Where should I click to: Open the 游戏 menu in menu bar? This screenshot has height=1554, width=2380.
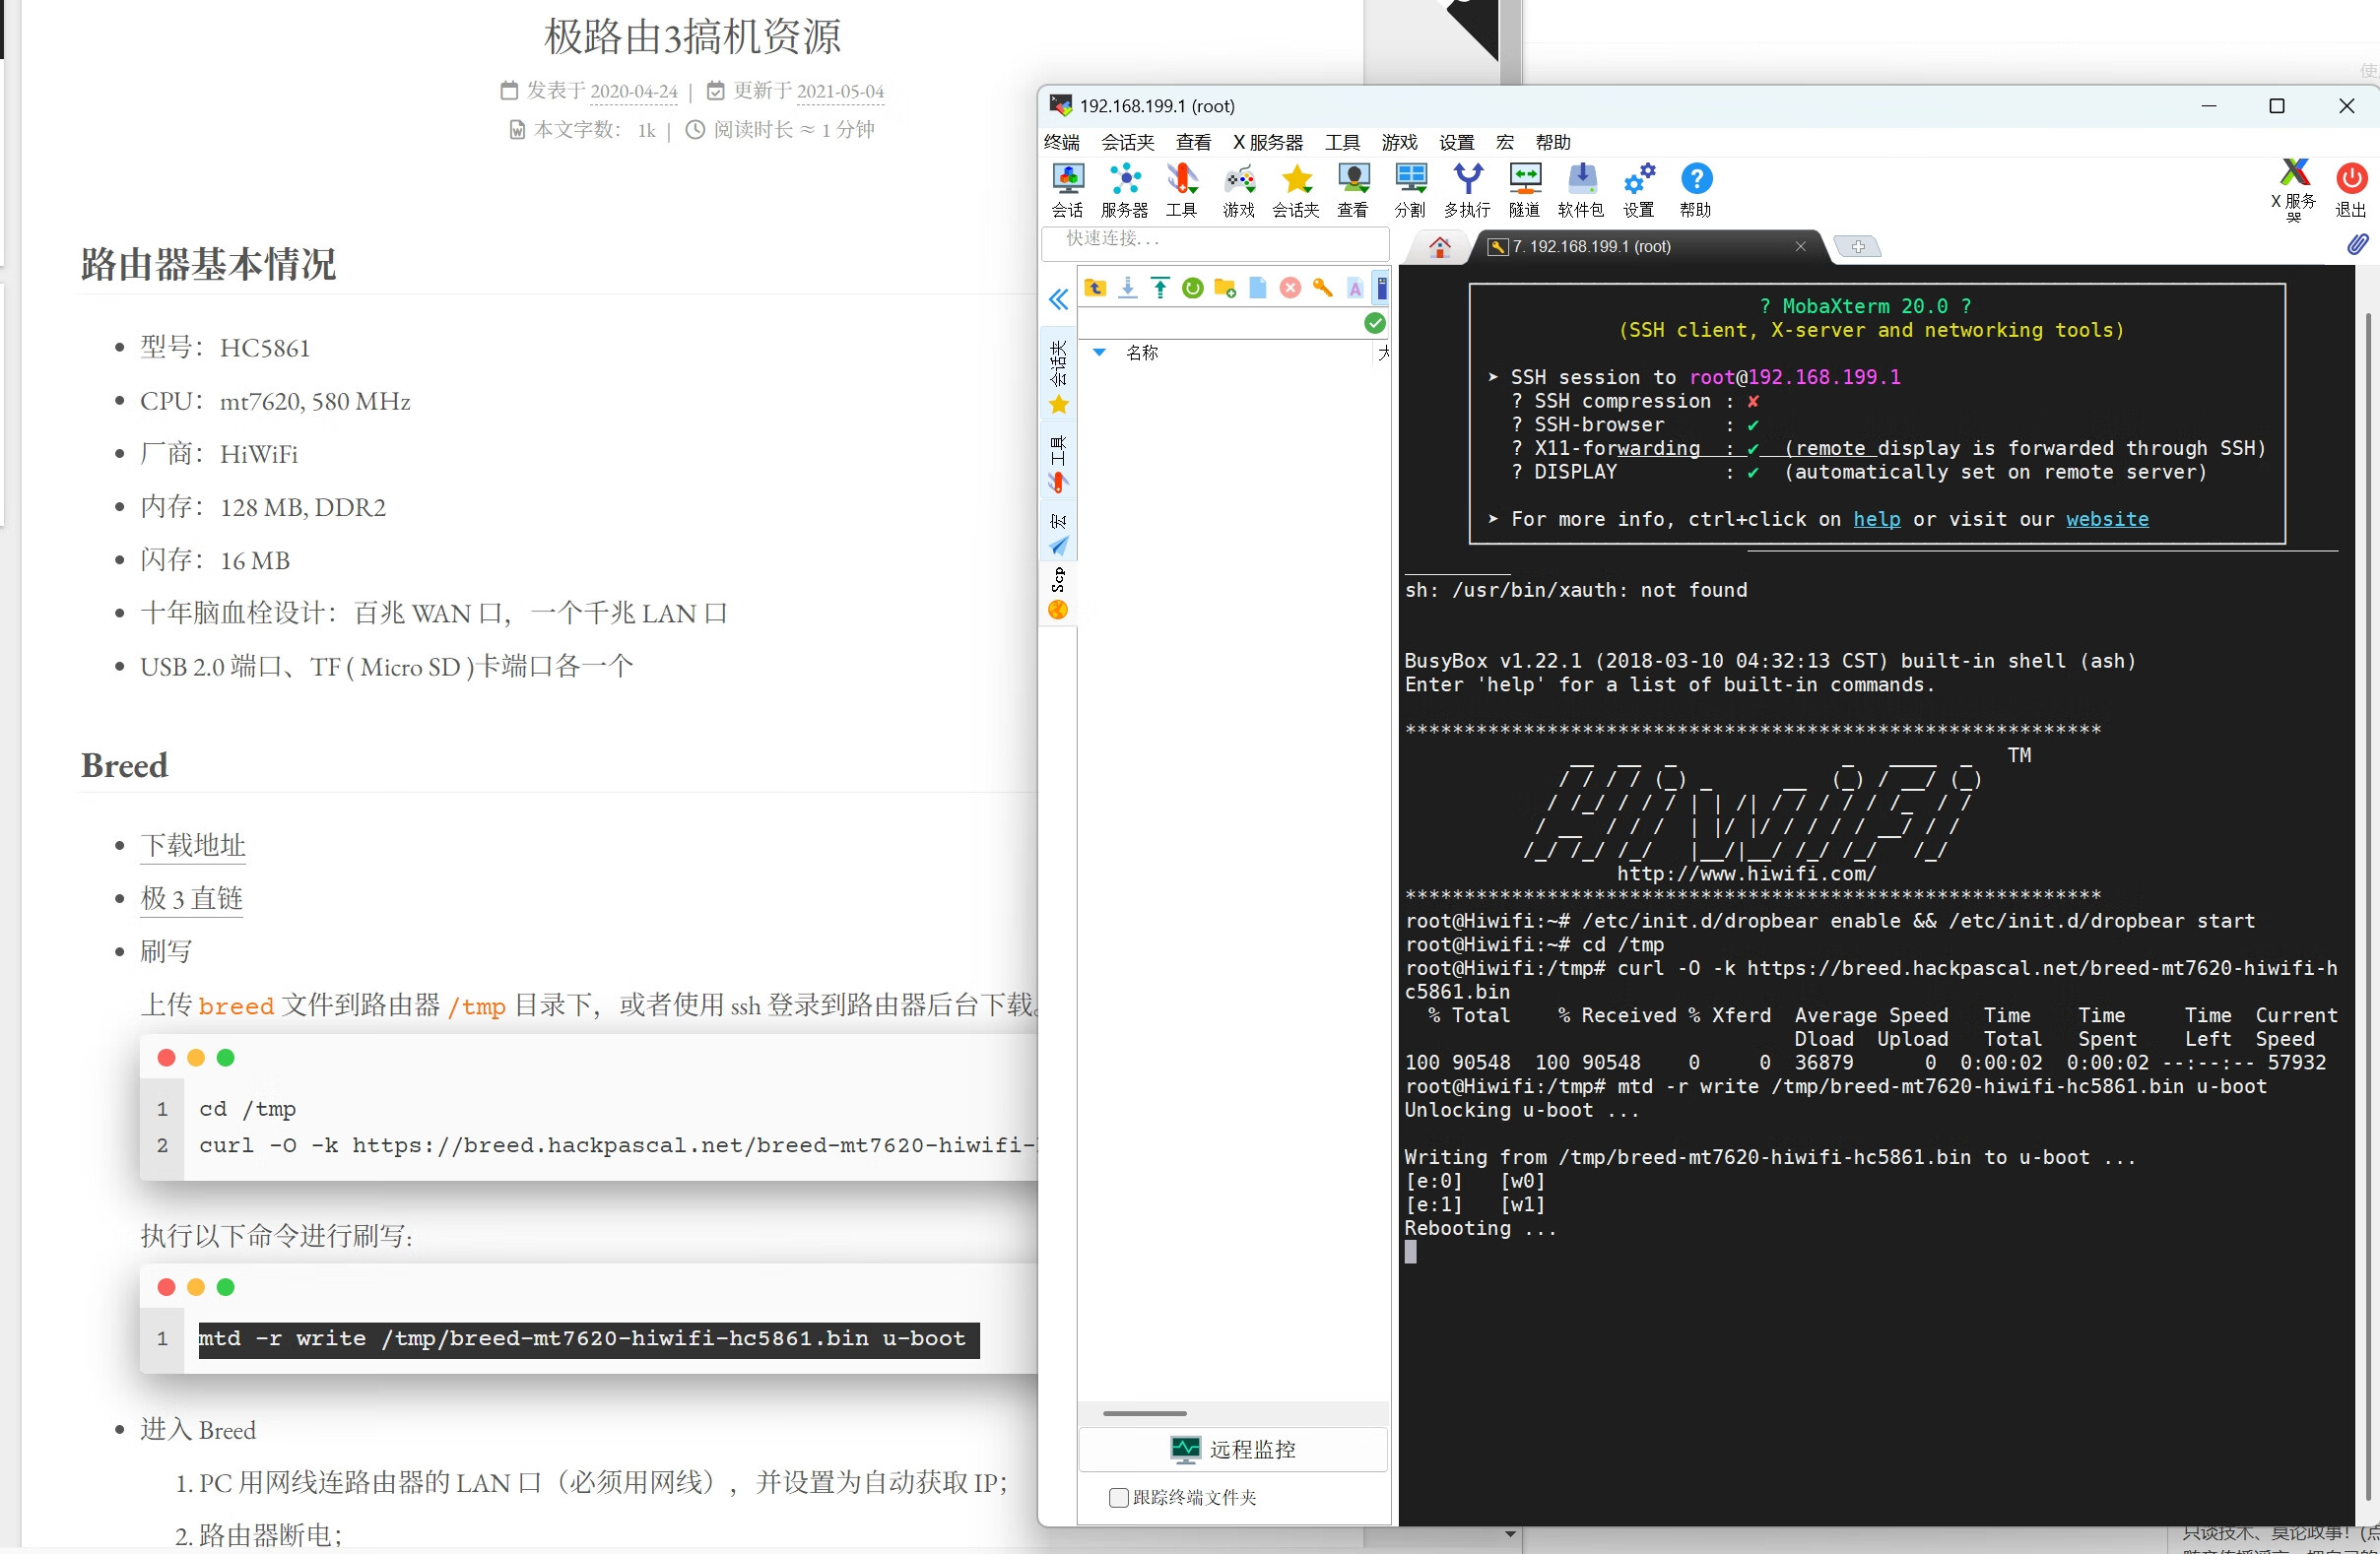coord(1399,142)
